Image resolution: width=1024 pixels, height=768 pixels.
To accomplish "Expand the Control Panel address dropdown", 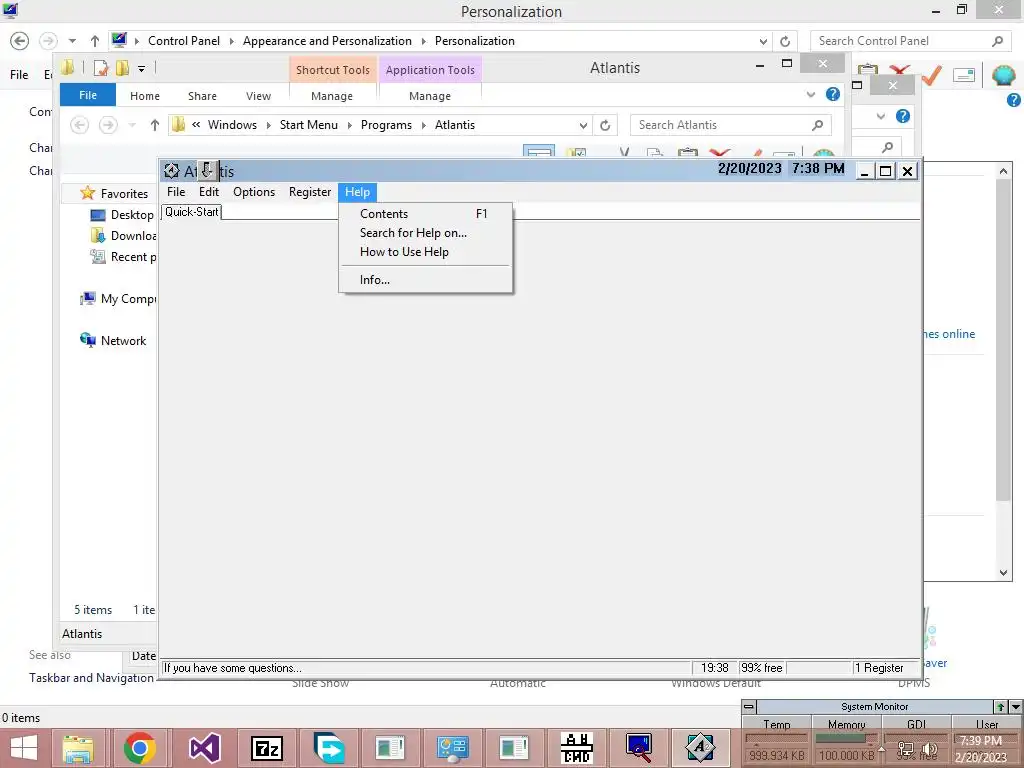I will tap(763, 41).
